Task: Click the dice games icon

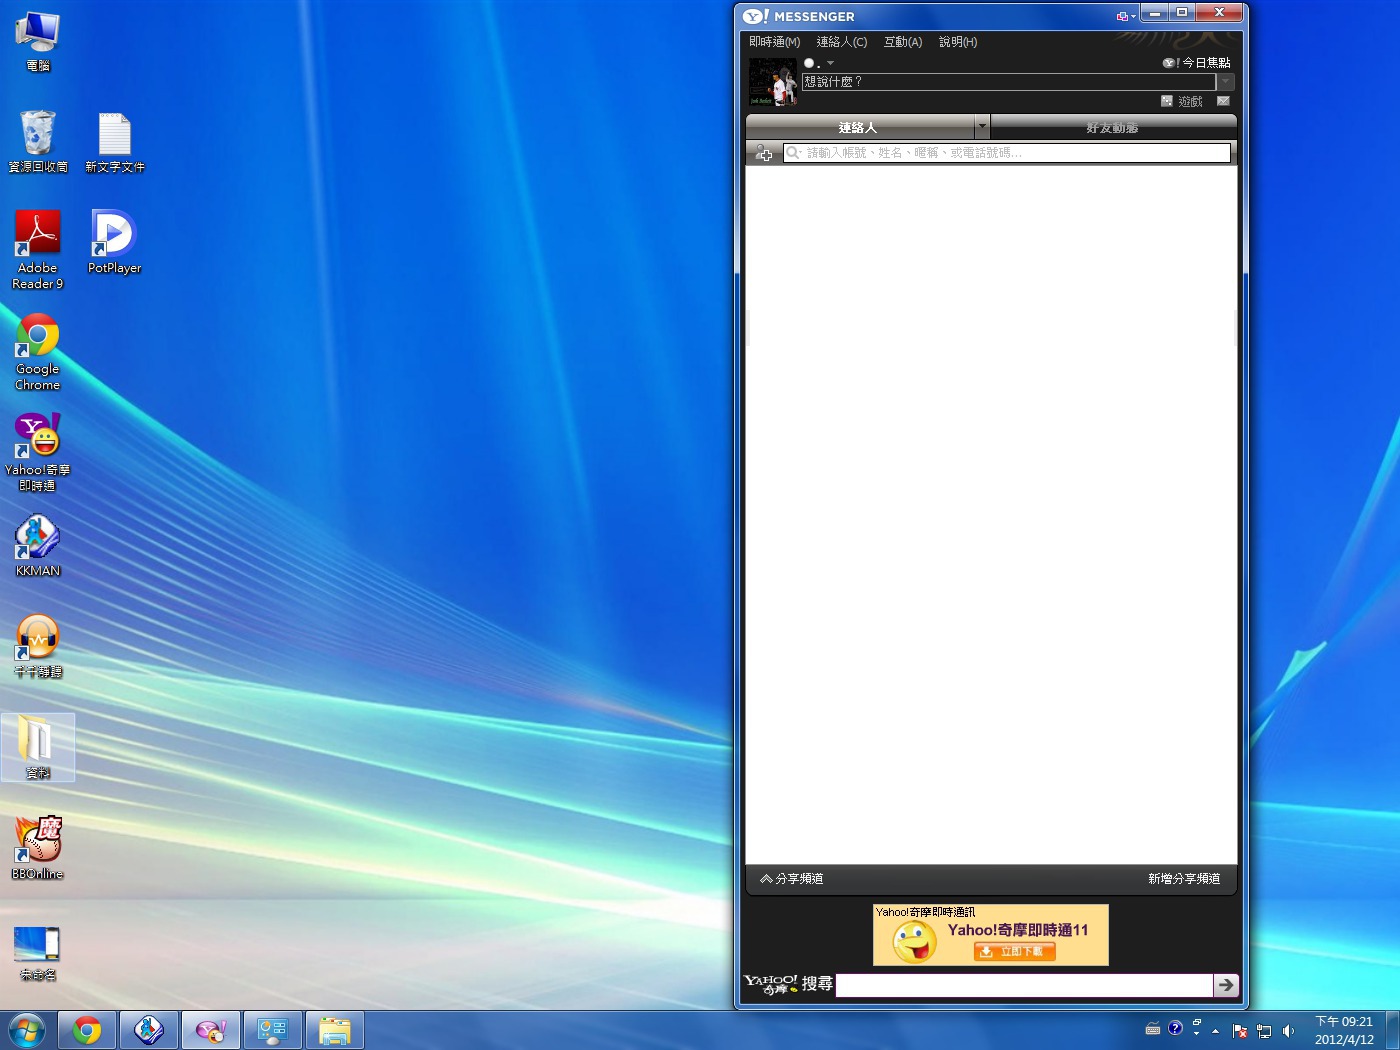Action: [1166, 101]
